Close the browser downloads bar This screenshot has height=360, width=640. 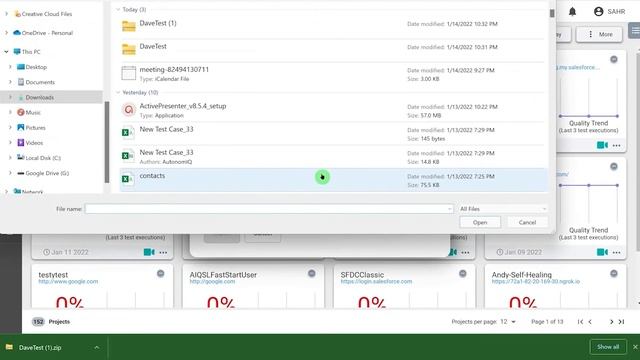[x=635, y=347]
